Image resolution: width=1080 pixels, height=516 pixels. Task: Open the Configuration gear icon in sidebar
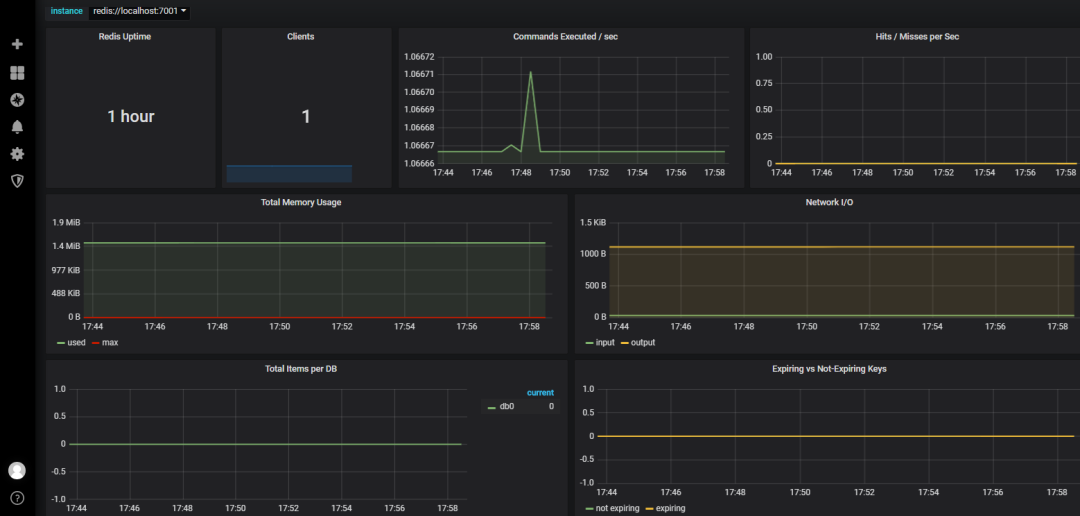[17, 154]
